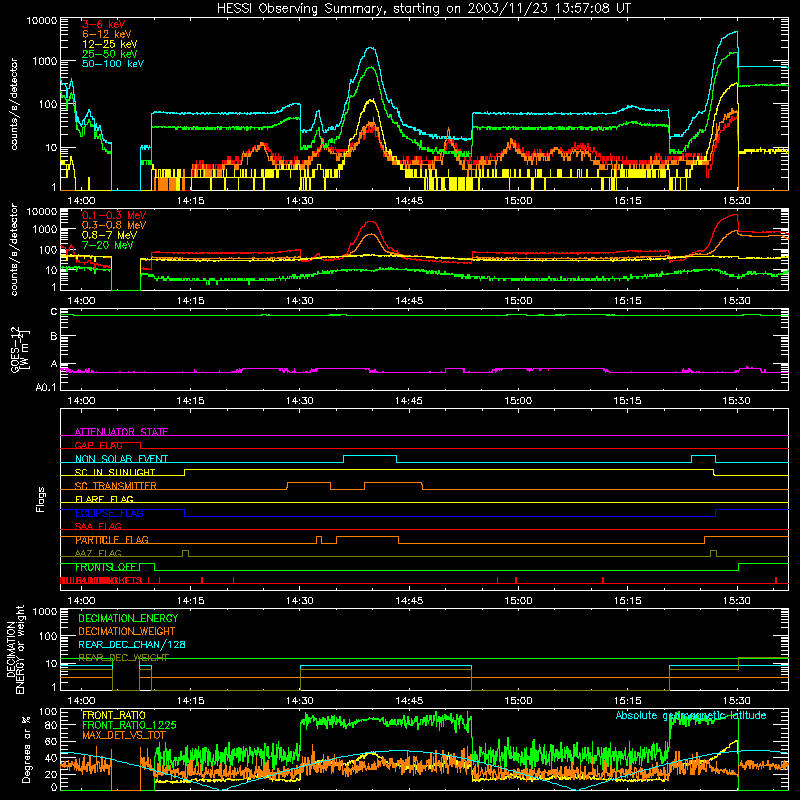This screenshot has height=800, width=800.
Task: Click the 14:15 time label under the decimation panel
Action: [191, 701]
